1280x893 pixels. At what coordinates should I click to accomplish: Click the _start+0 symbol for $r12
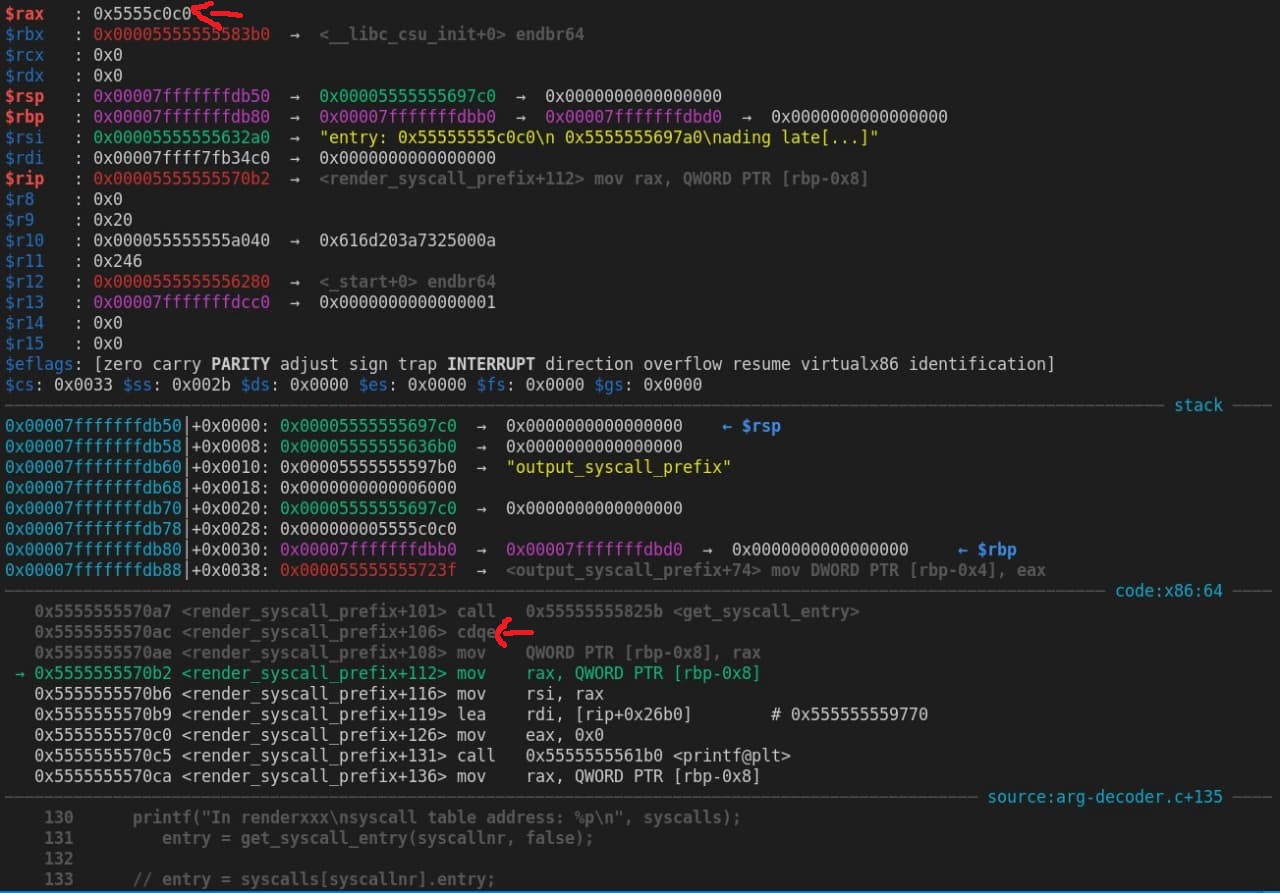click(x=407, y=281)
